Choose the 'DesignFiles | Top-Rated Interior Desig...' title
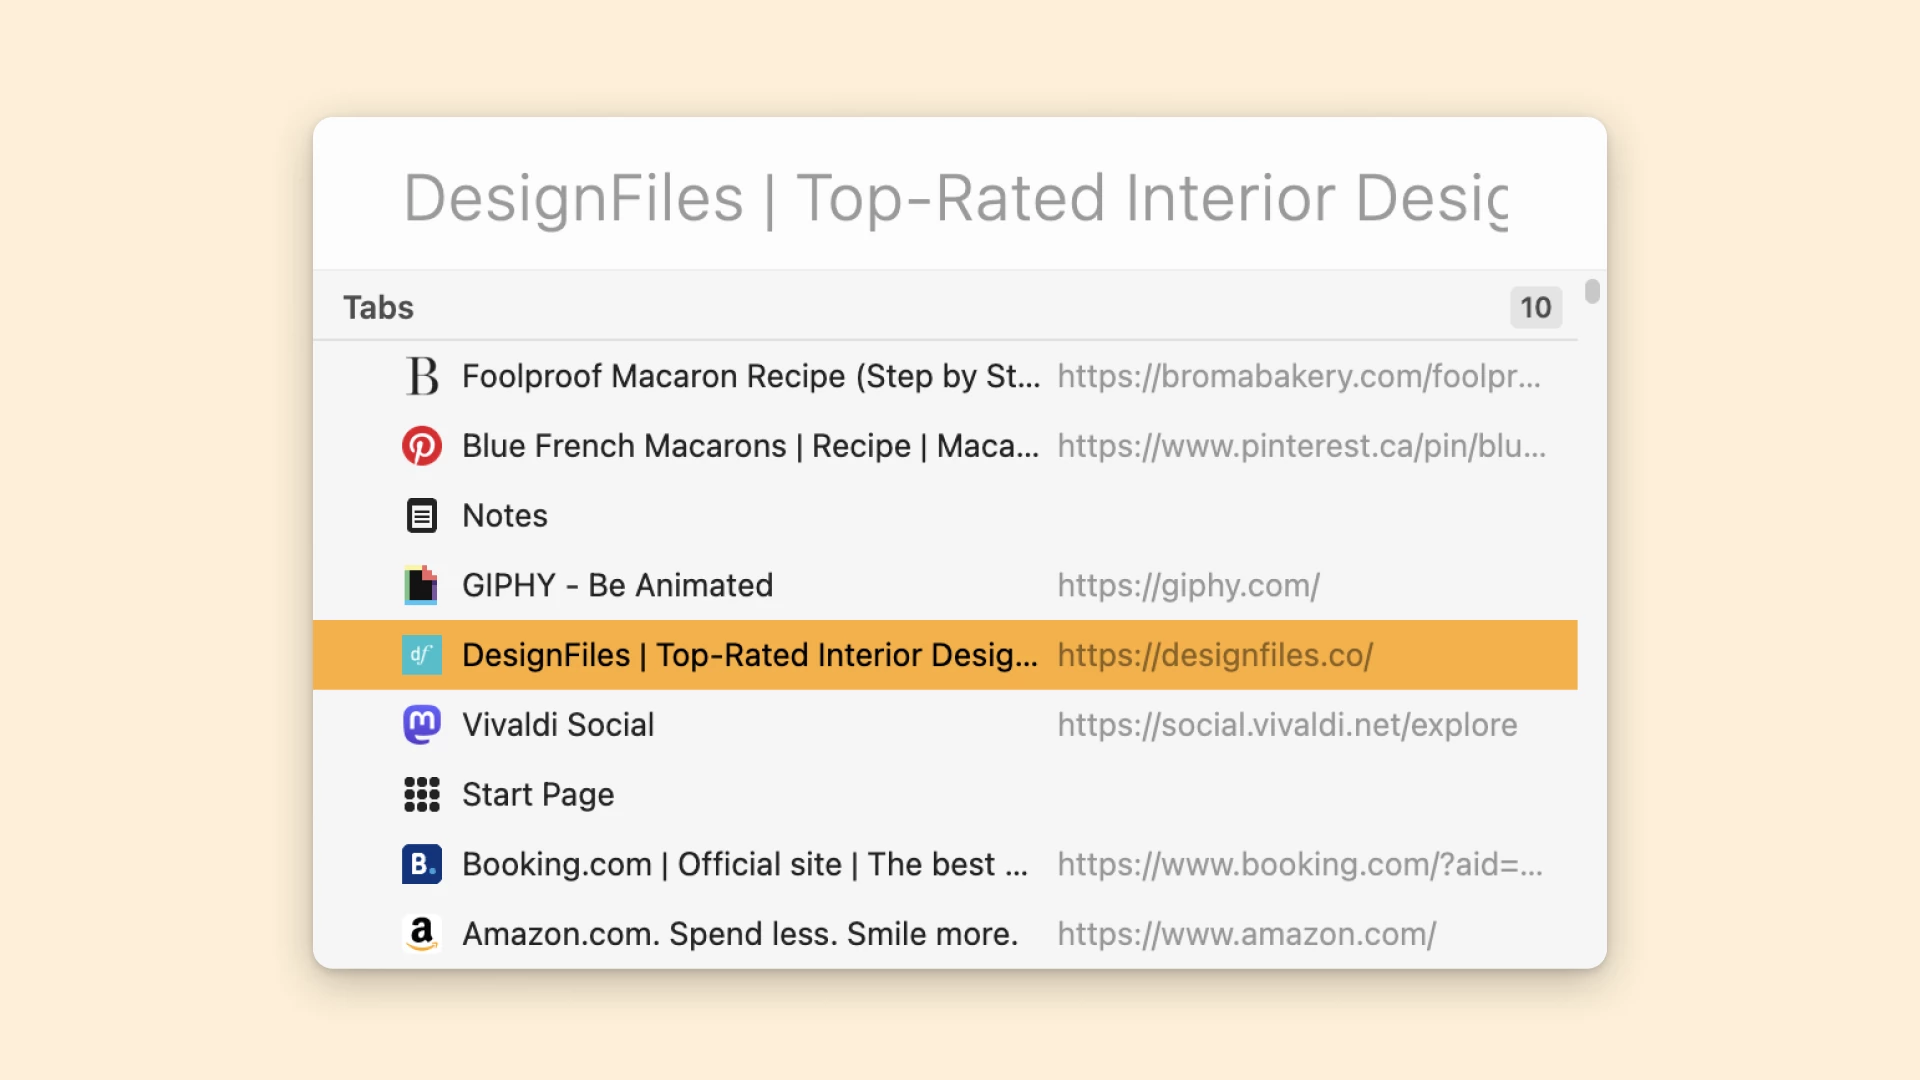 pyautogui.click(x=750, y=655)
